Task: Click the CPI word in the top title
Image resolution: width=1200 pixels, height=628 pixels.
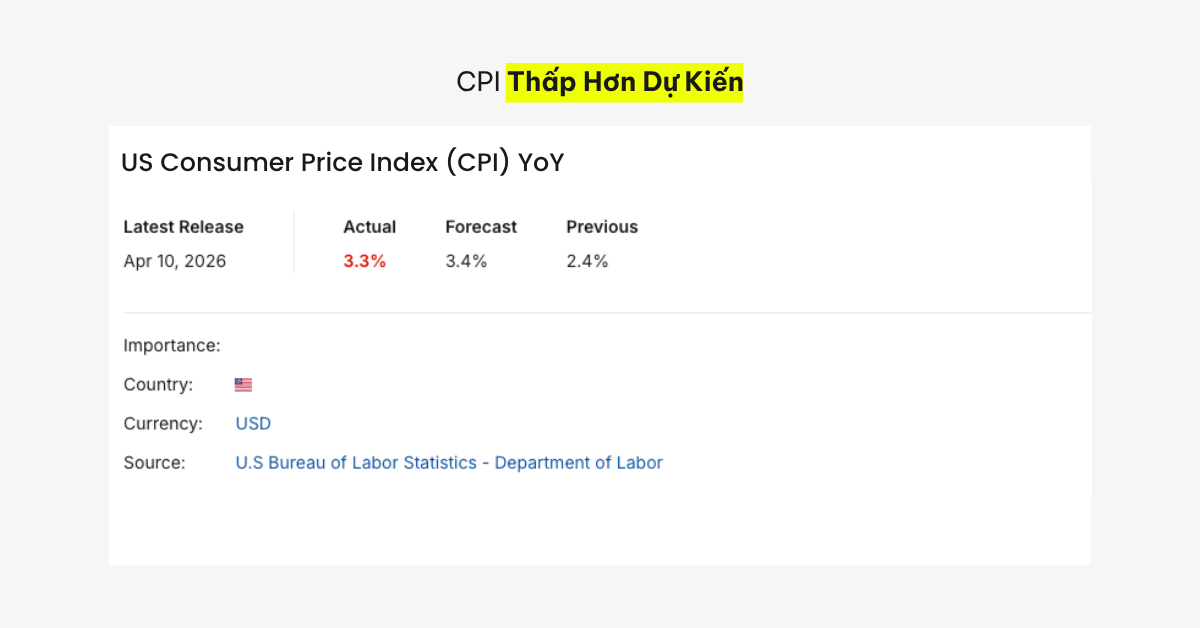Action: point(478,82)
